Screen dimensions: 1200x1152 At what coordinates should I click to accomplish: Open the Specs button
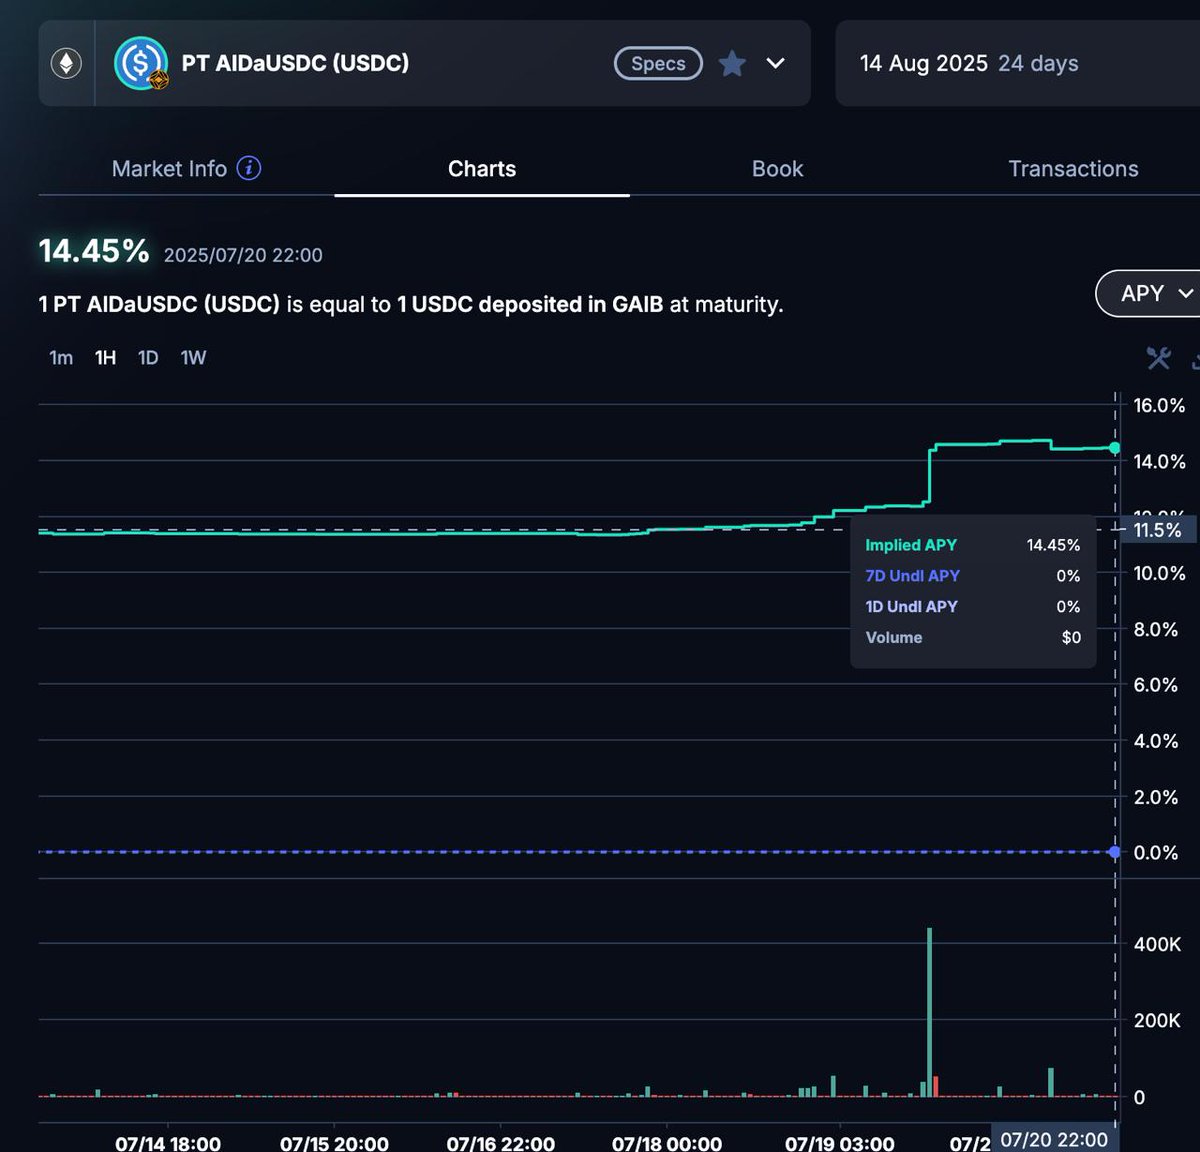(x=658, y=63)
